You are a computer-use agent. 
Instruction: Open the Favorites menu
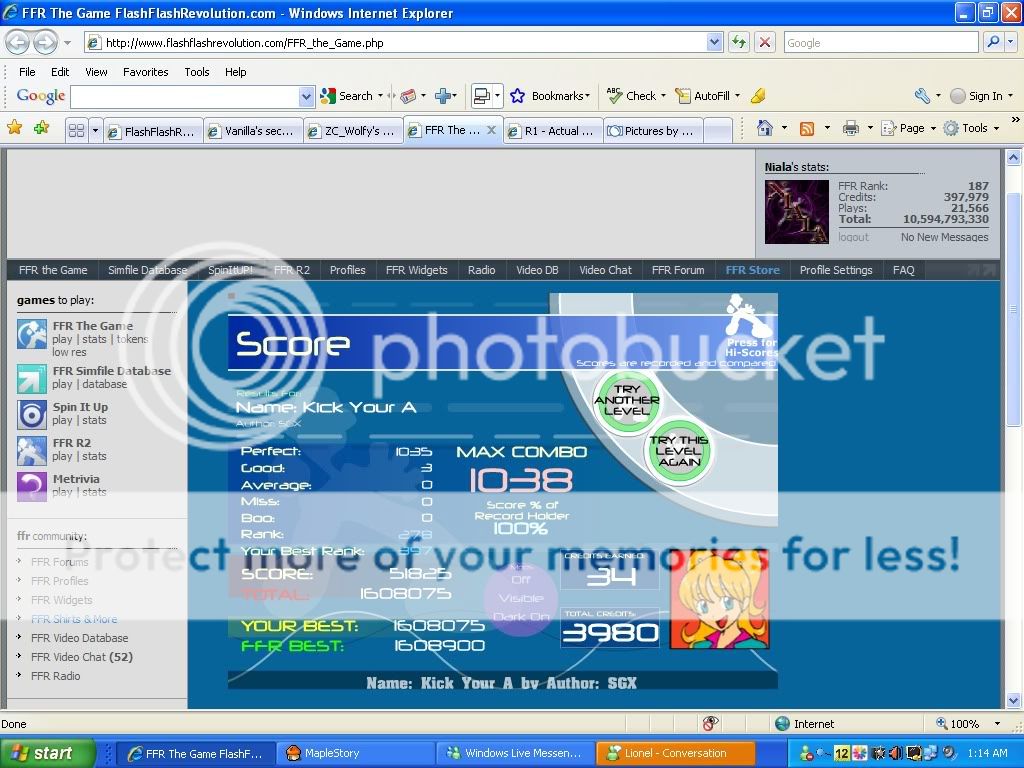pos(145,72)
